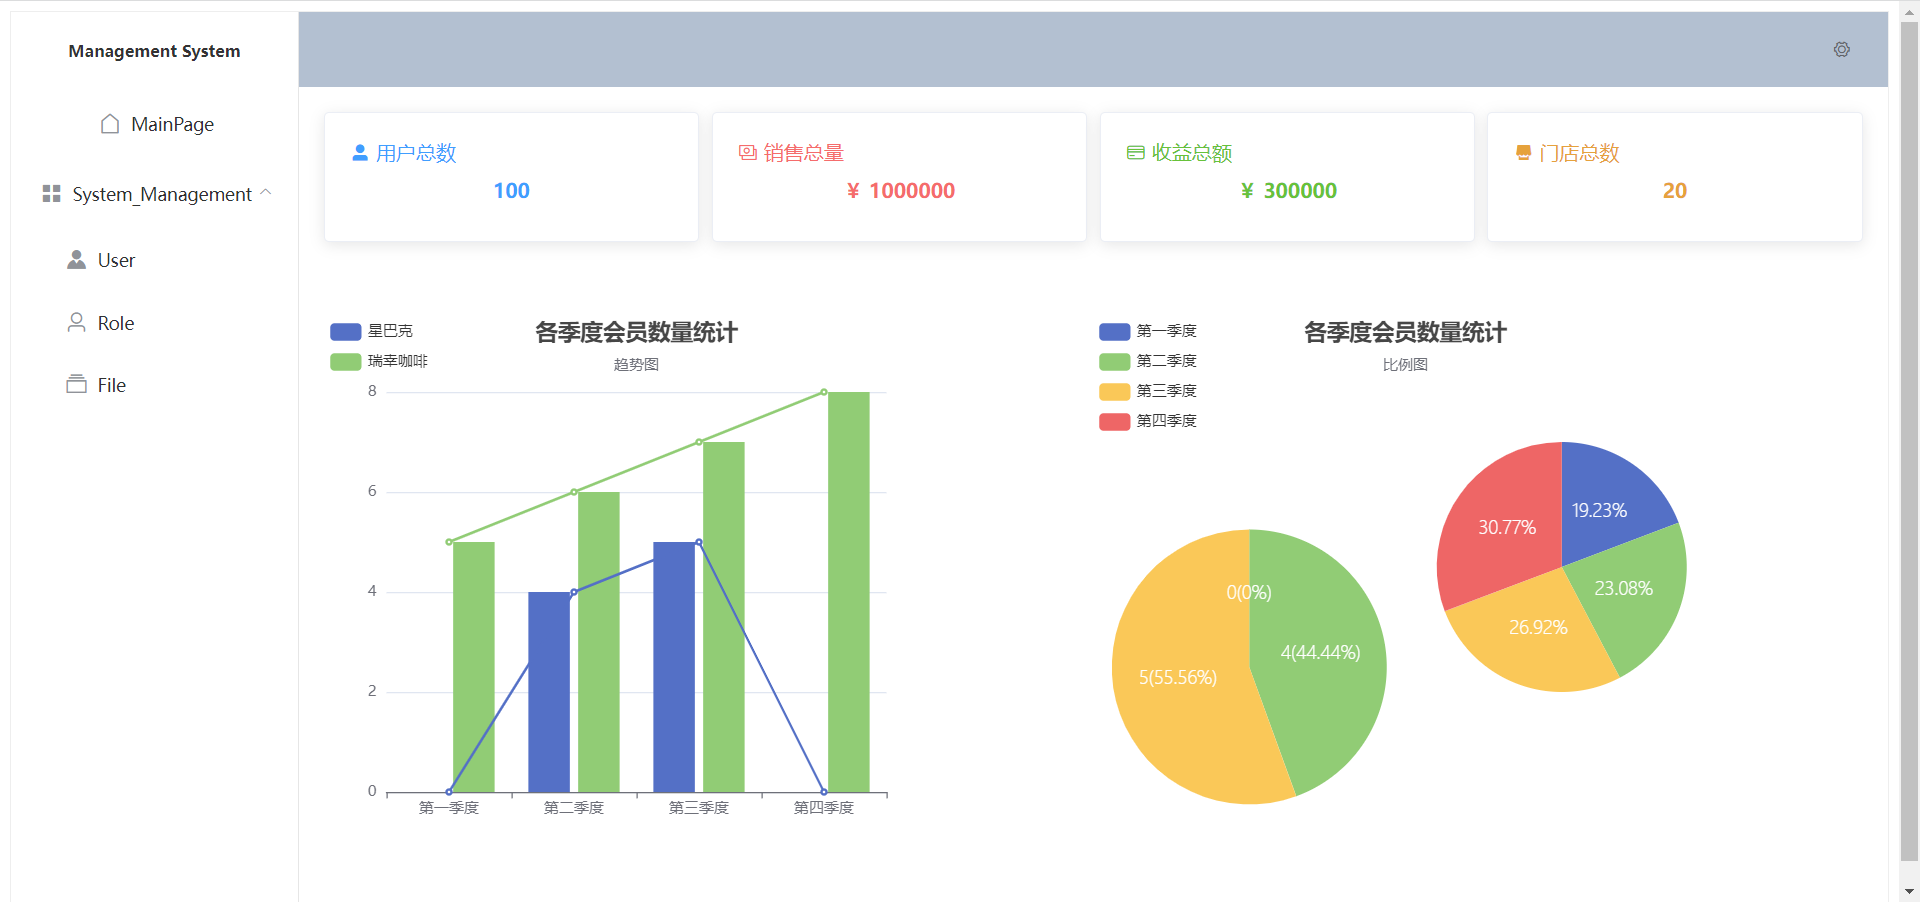Click the 销售总量 money icon
Image resolution: width=1920 pixels, height=902 pixels.
(x=748, y=153)
